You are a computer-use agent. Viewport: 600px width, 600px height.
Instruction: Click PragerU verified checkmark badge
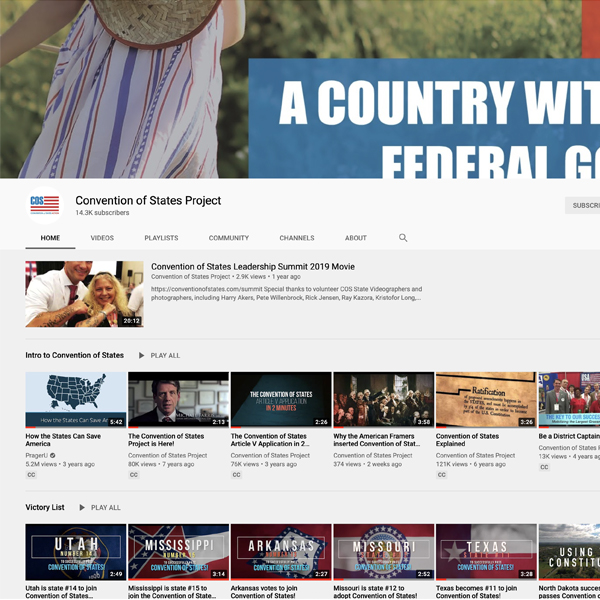point(53,456)
